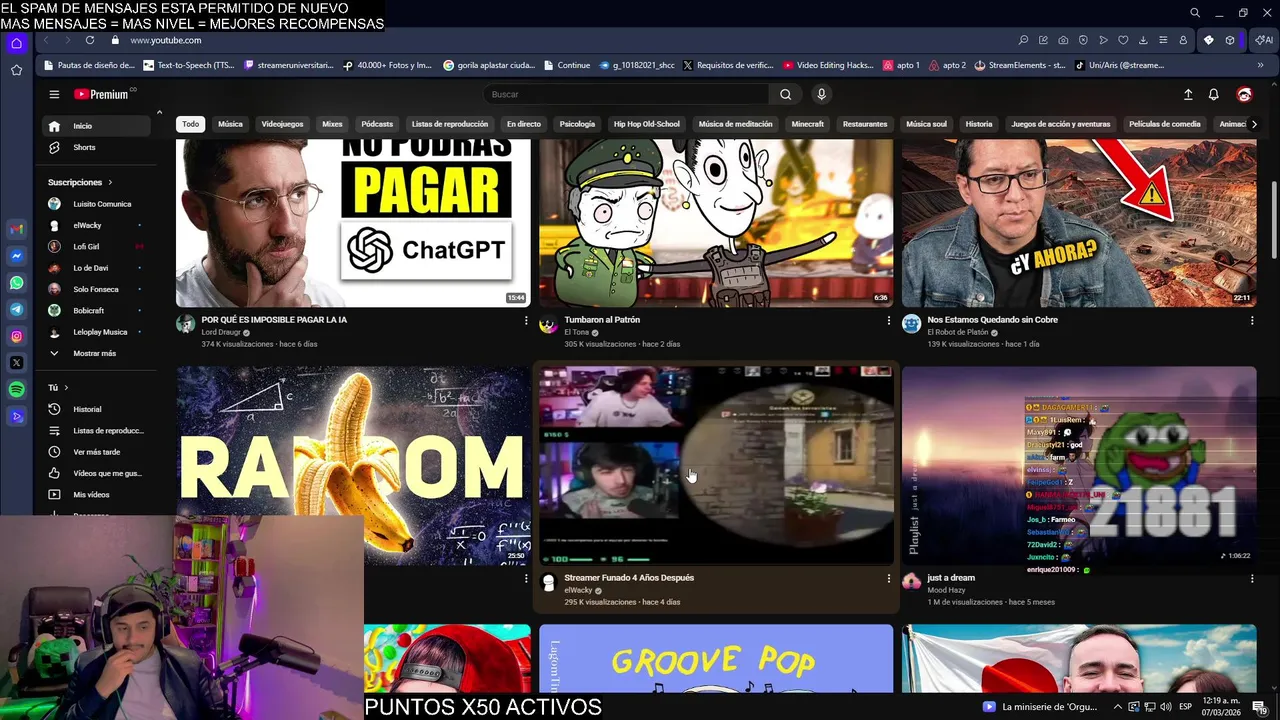
Task: Open browser downloads icon
Action: pyautogui.click(x=1143, y=40)
